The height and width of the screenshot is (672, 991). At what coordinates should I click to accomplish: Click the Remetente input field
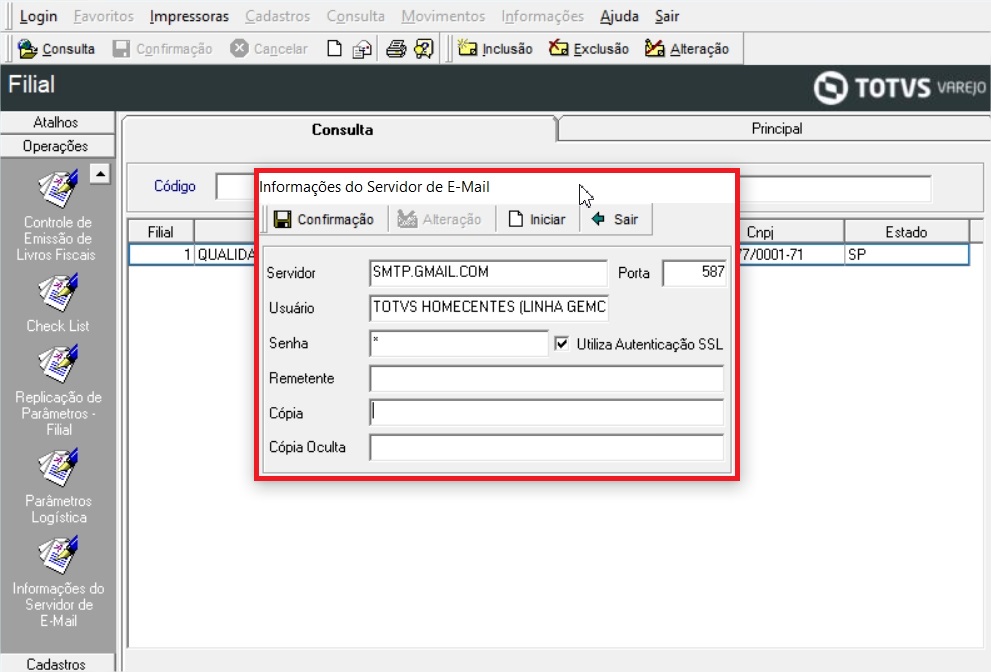[x=547, y=378]
